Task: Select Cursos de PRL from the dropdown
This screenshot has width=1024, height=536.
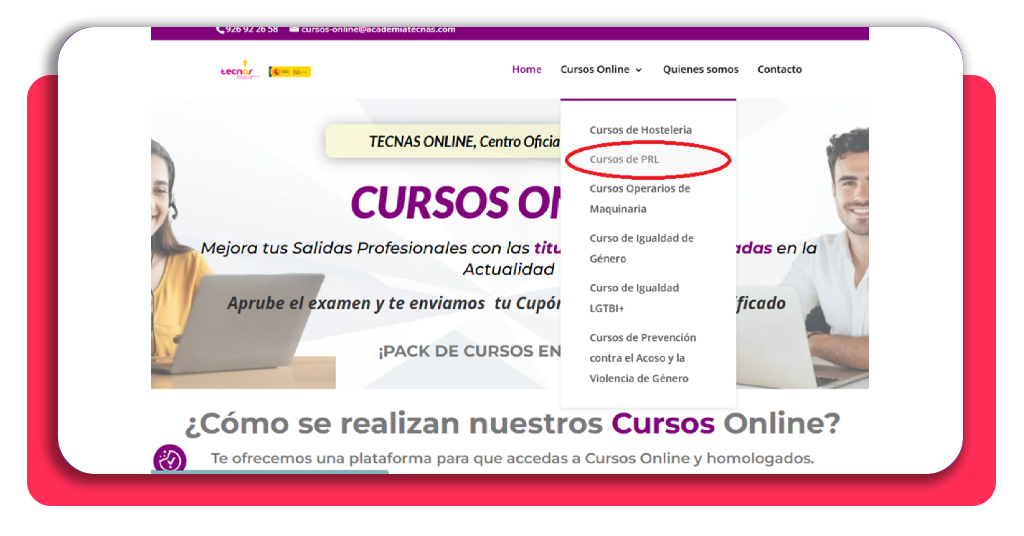Action: 624,159
